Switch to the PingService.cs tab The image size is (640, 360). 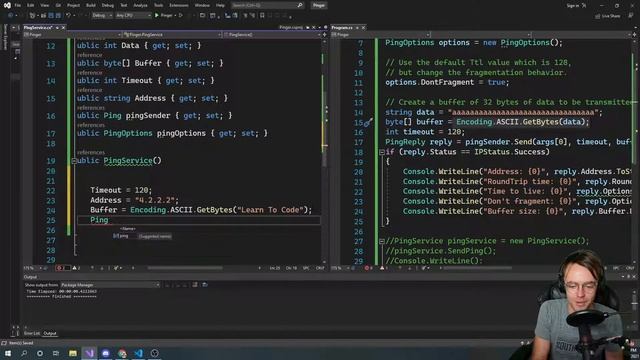38,27
